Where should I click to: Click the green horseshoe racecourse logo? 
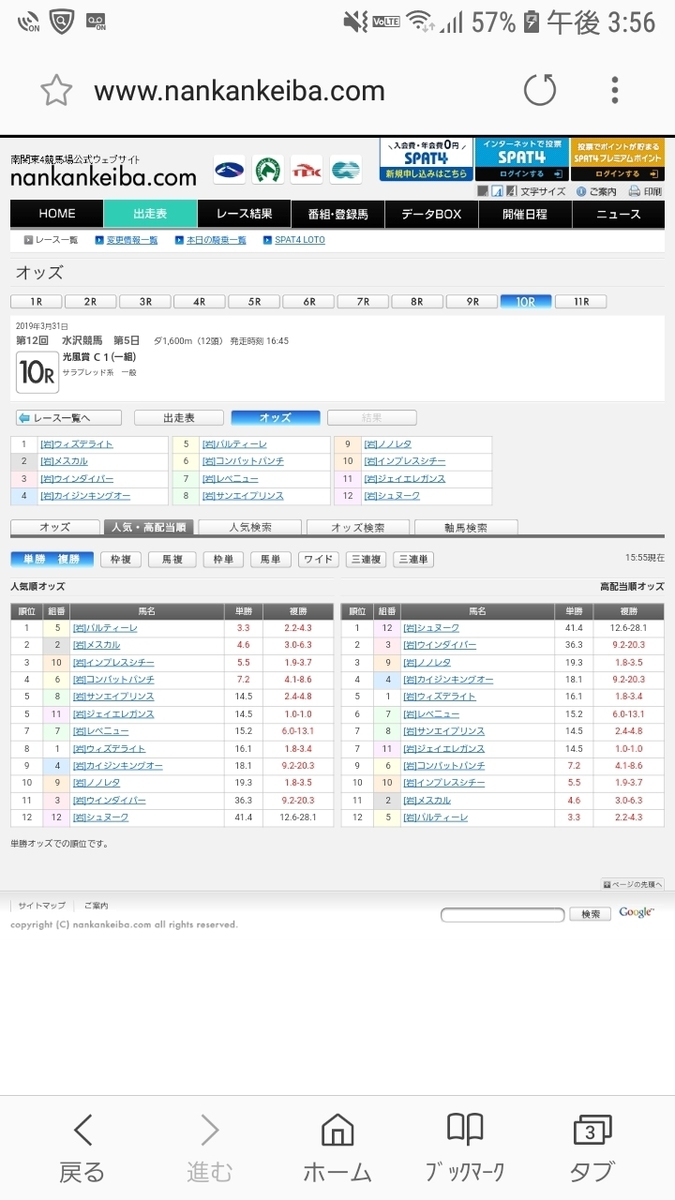(267, 170)
